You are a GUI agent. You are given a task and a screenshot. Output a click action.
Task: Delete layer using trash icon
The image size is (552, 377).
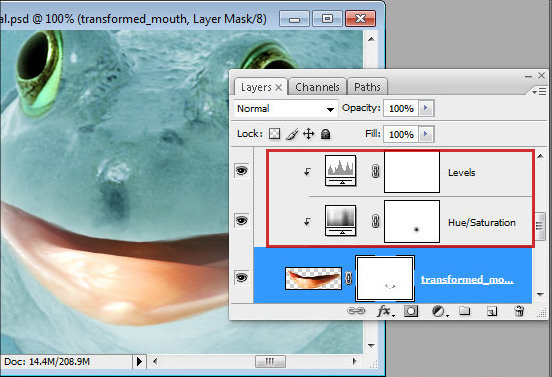(x=519, y=311)
